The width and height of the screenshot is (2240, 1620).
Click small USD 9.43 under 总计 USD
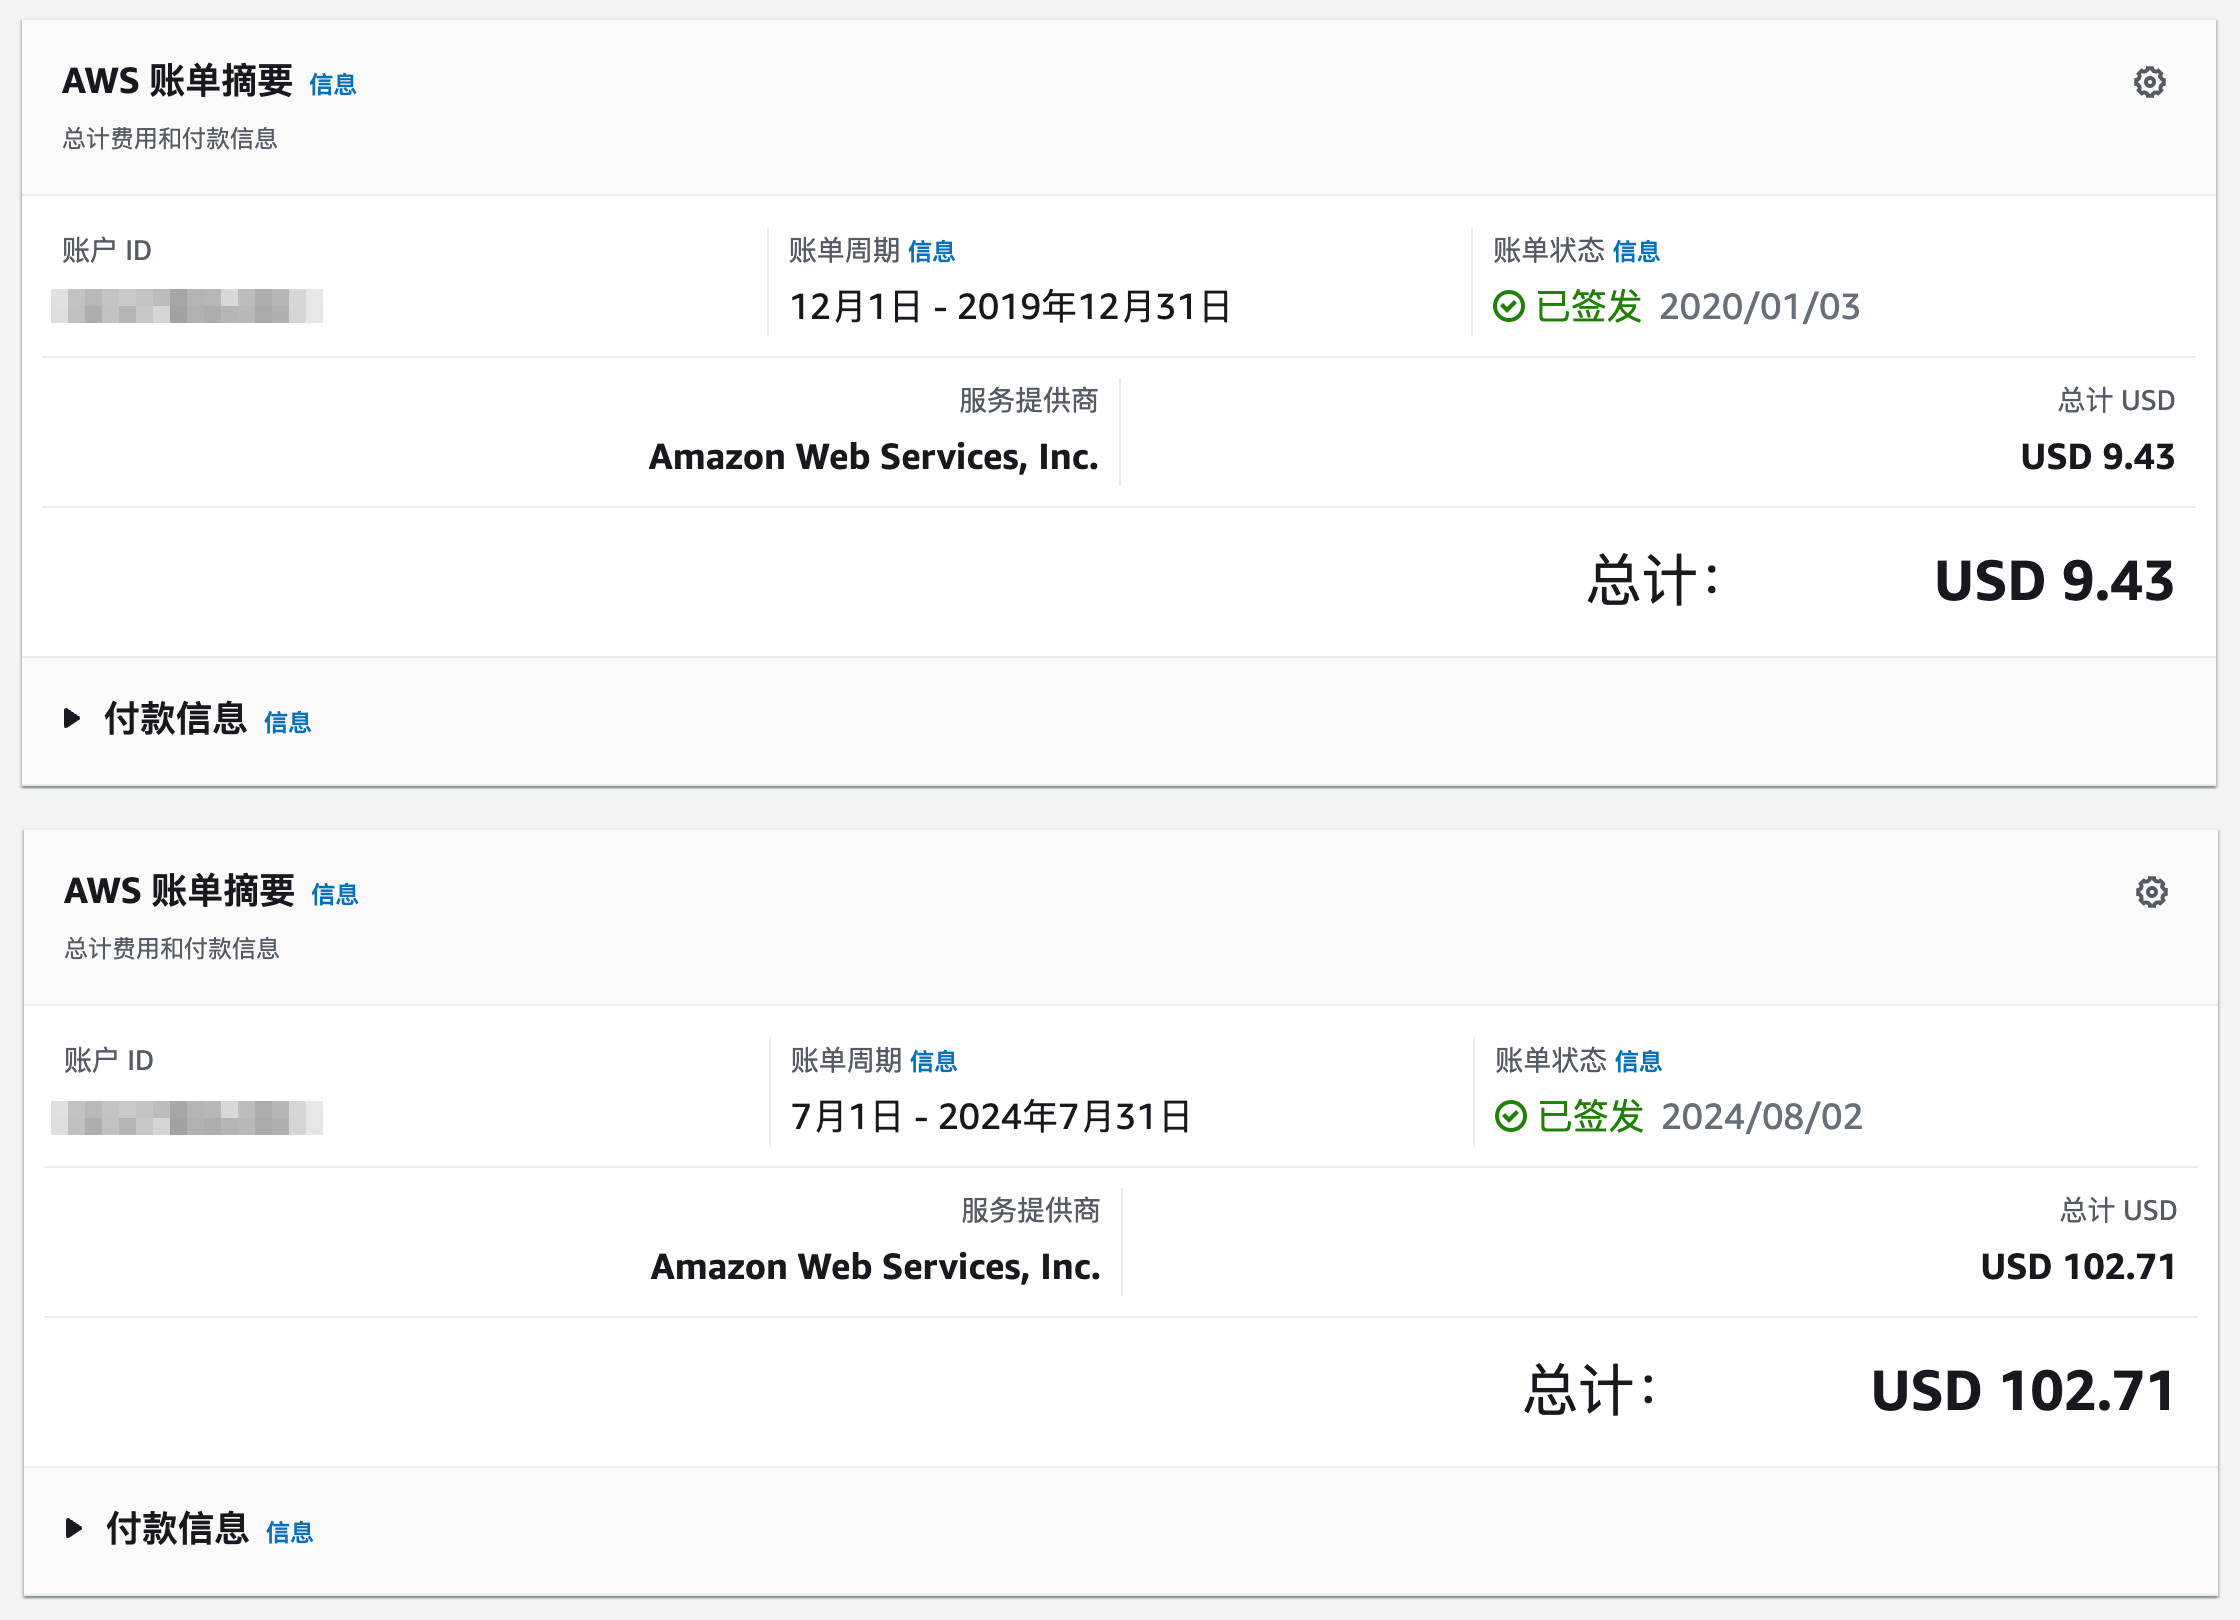coord(2098,456)
